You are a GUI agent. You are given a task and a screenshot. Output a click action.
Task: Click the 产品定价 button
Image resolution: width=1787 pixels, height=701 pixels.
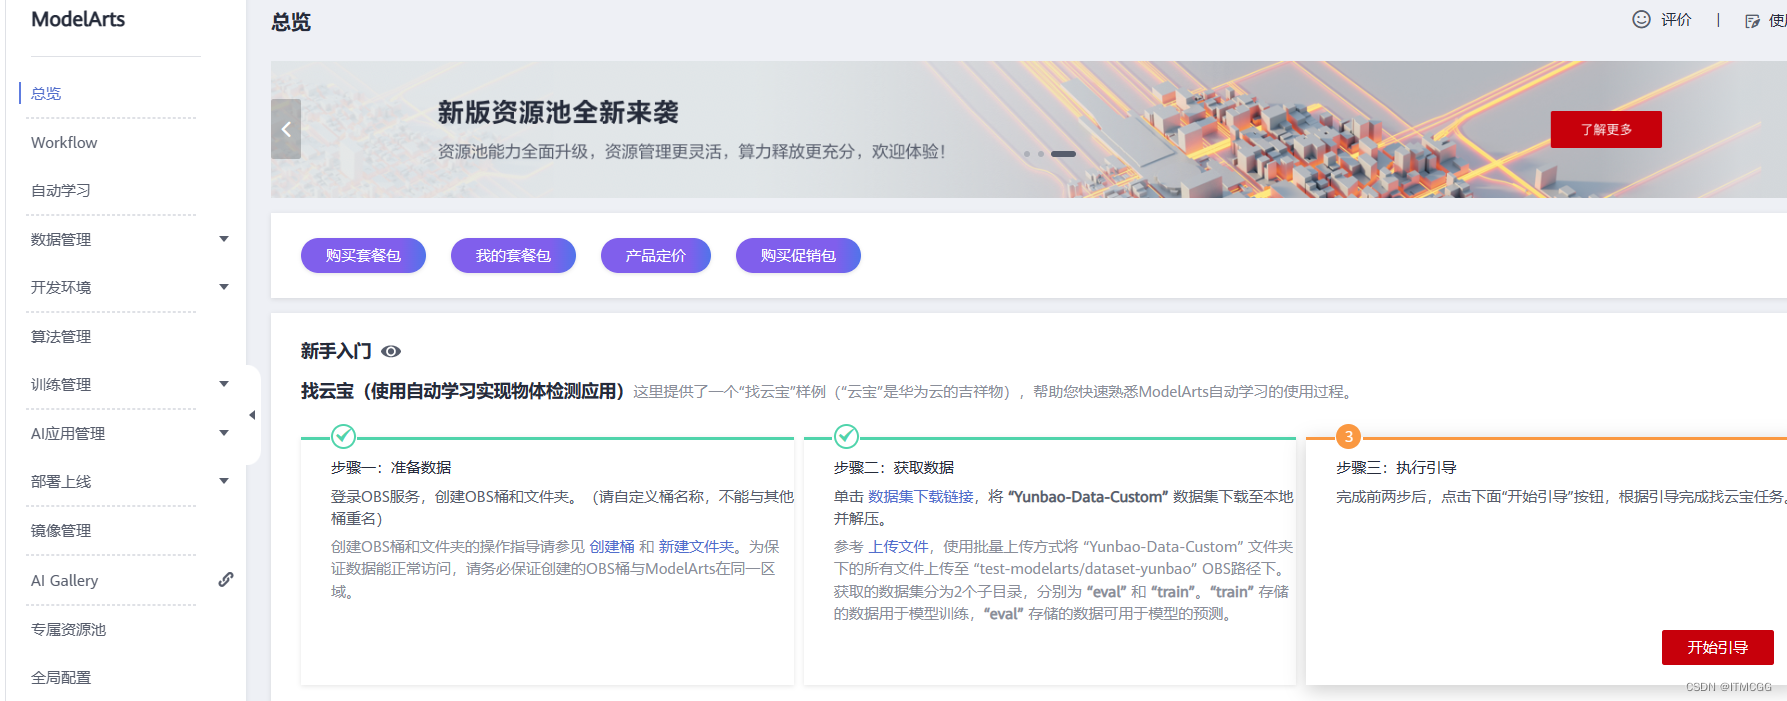coord(656,255)
